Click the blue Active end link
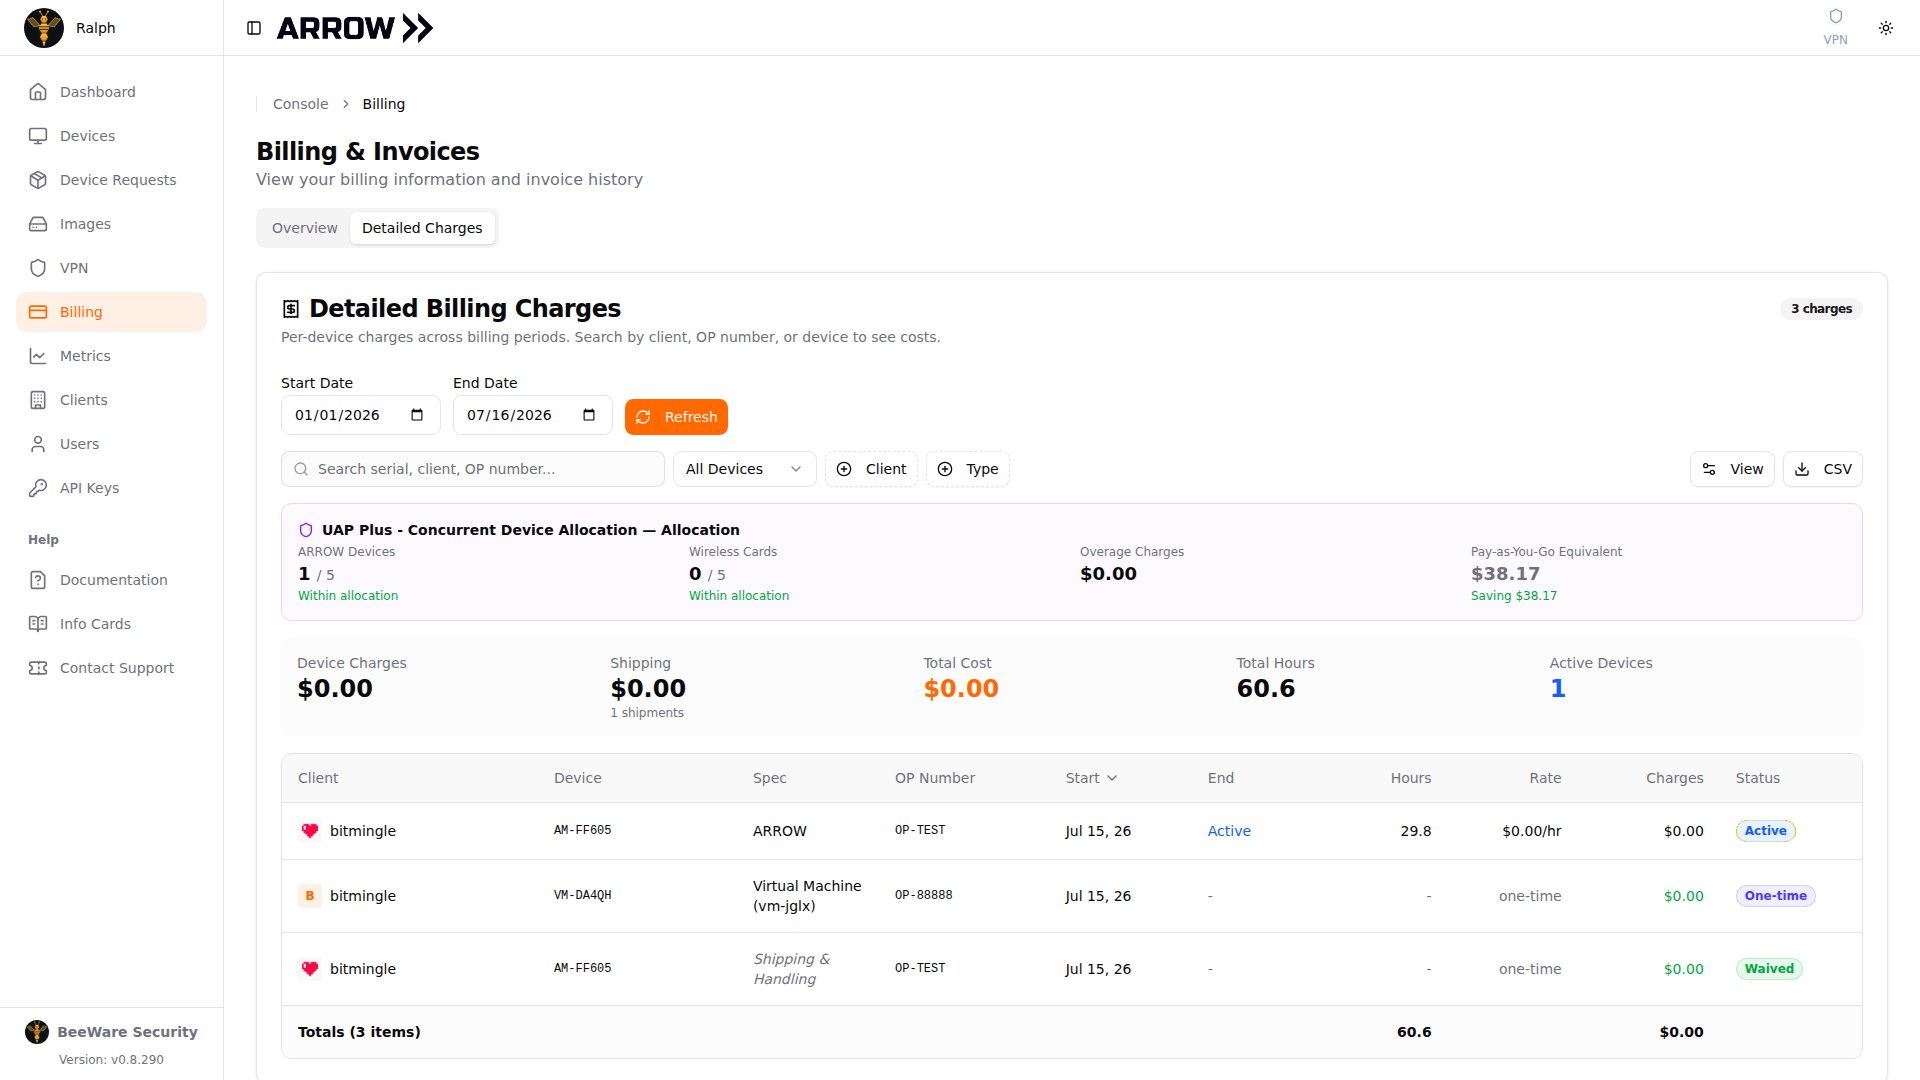 1229,831
